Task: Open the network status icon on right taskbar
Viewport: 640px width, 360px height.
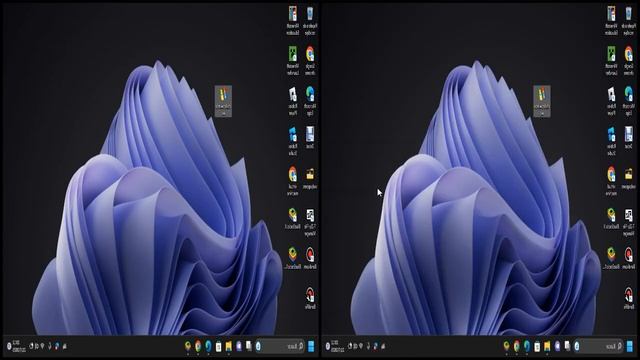Action: [x=361, y=346]
